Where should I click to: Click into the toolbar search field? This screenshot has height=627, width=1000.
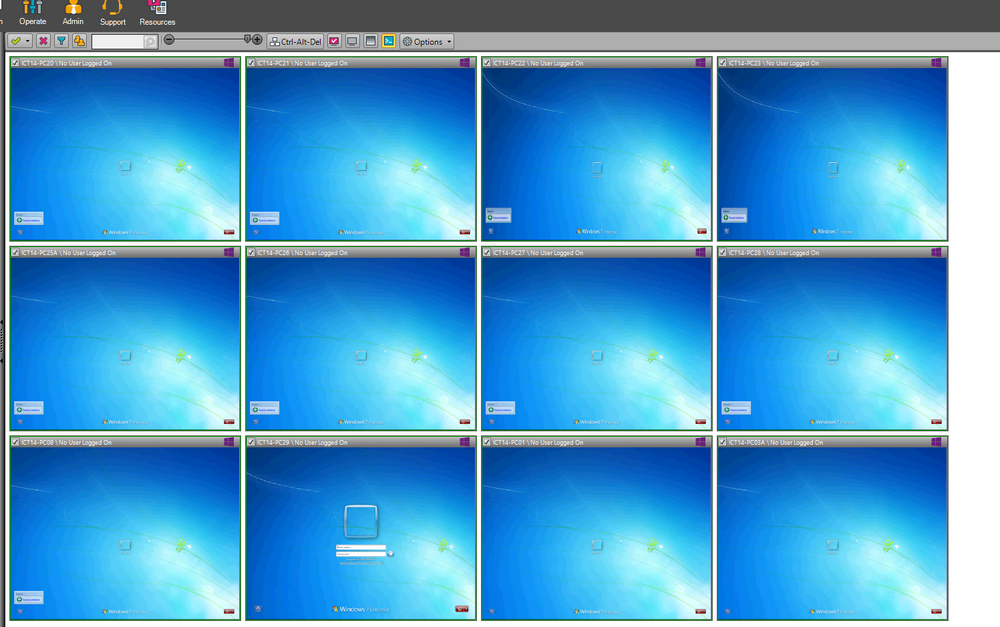[x=118, y=41]
